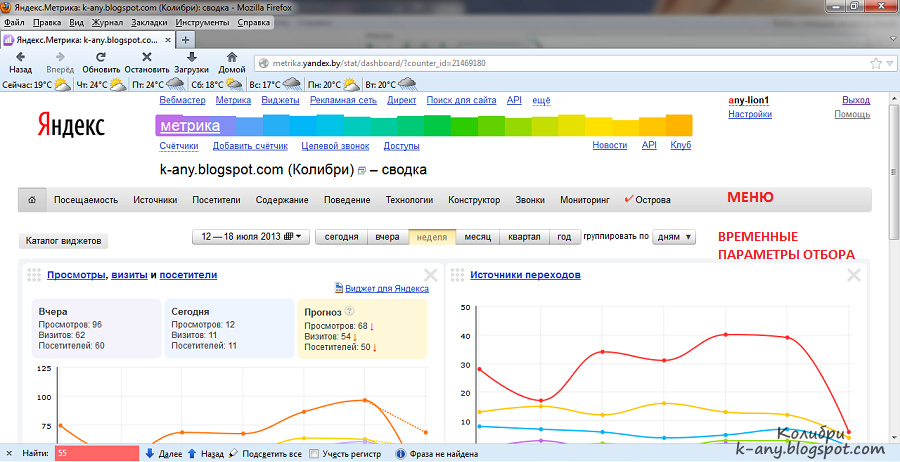The width and height of the screenshot is (900, 462).
Task: Open the Целевой звонок link
Action: click(335, 146)
